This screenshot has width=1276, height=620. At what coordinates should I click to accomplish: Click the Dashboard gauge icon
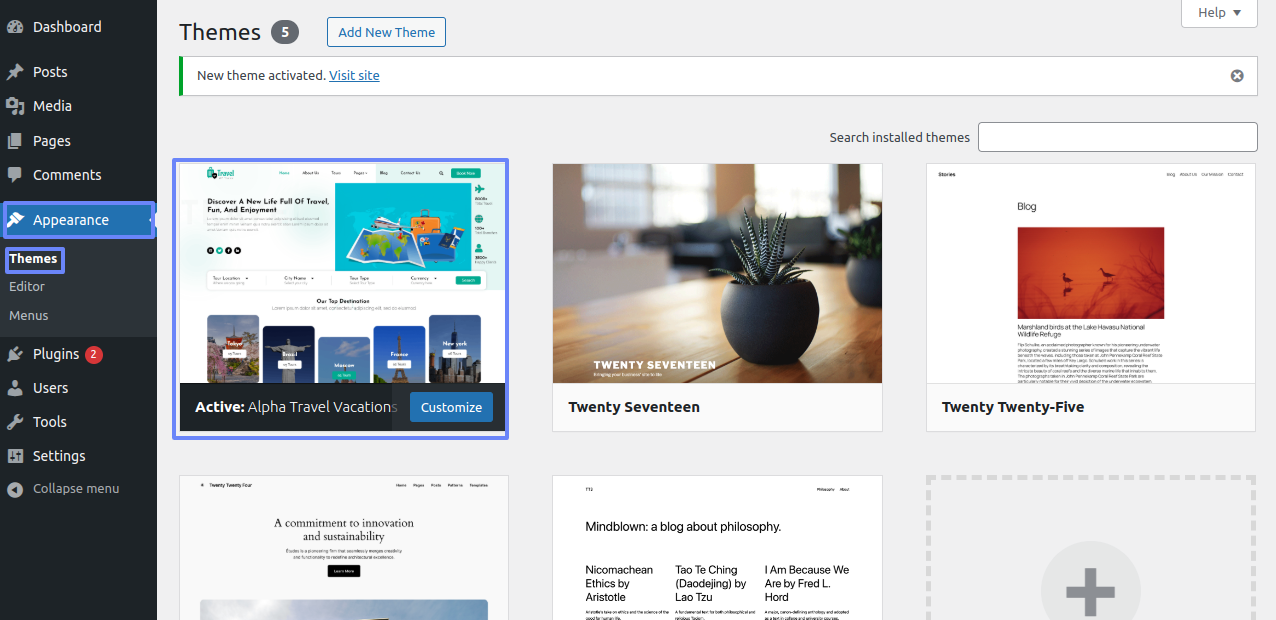[x=15, y=27]
